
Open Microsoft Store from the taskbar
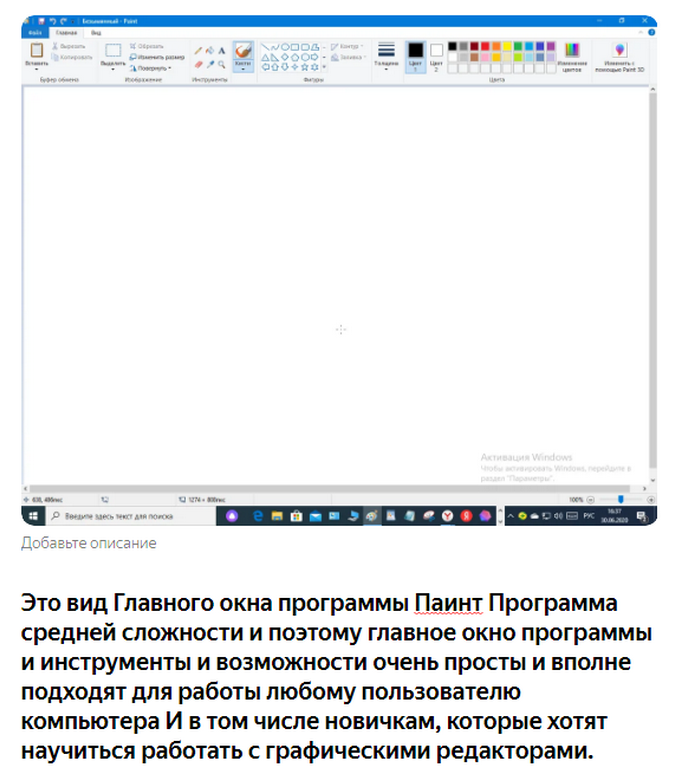(x=296, y=516)
